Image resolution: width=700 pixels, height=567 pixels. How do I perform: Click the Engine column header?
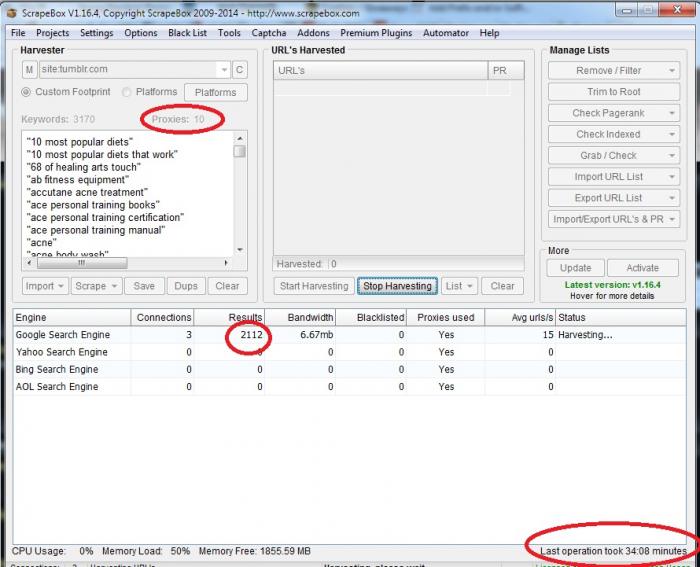72,317
